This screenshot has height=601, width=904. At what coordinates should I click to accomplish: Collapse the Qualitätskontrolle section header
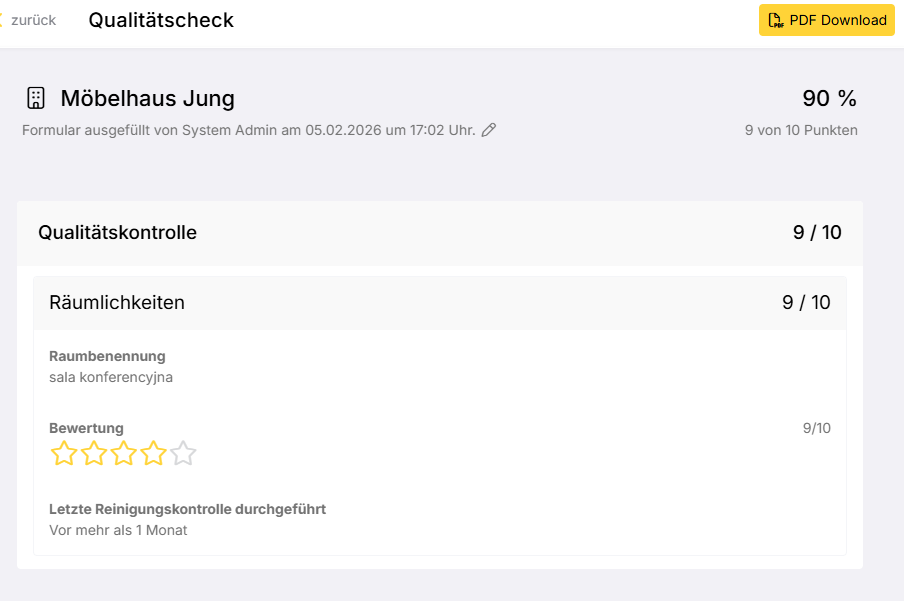point(118,233)
